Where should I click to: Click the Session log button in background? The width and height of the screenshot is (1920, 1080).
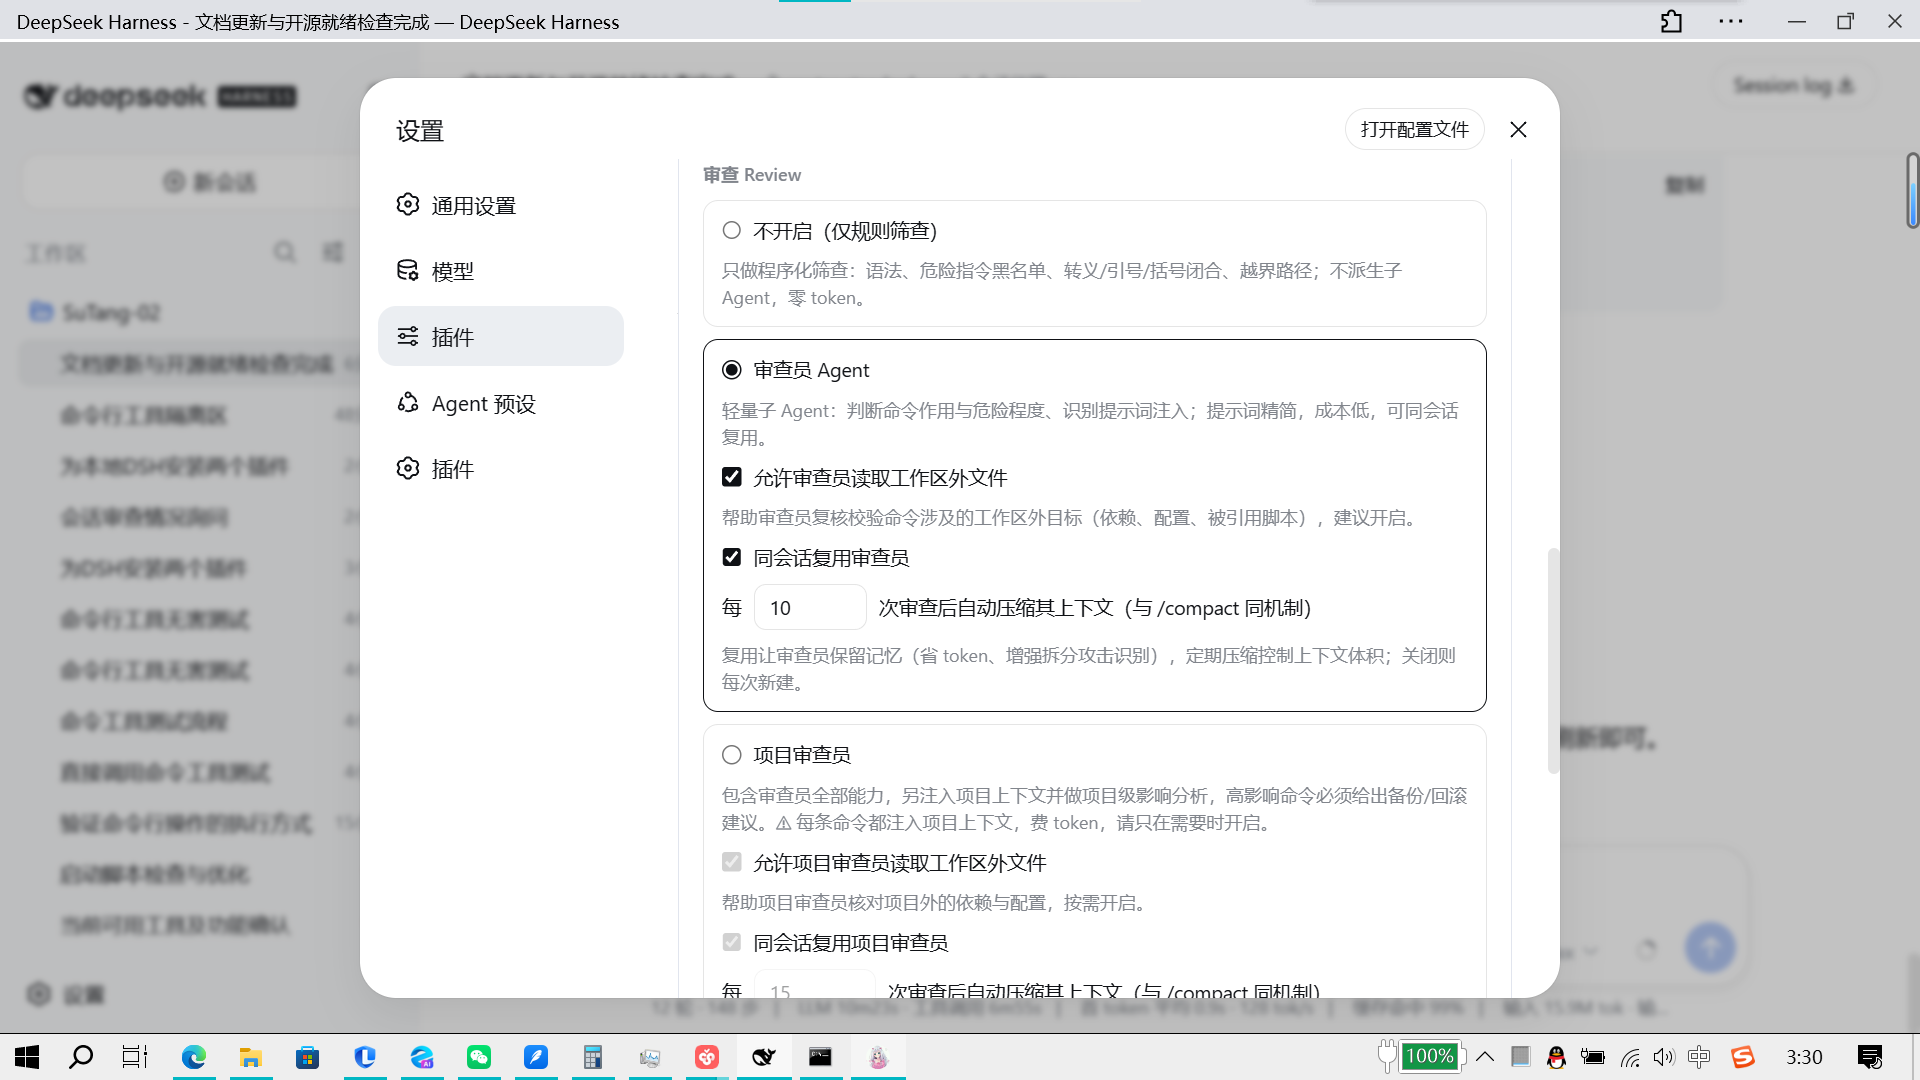pyautogui.click(x=1794, y=86)
